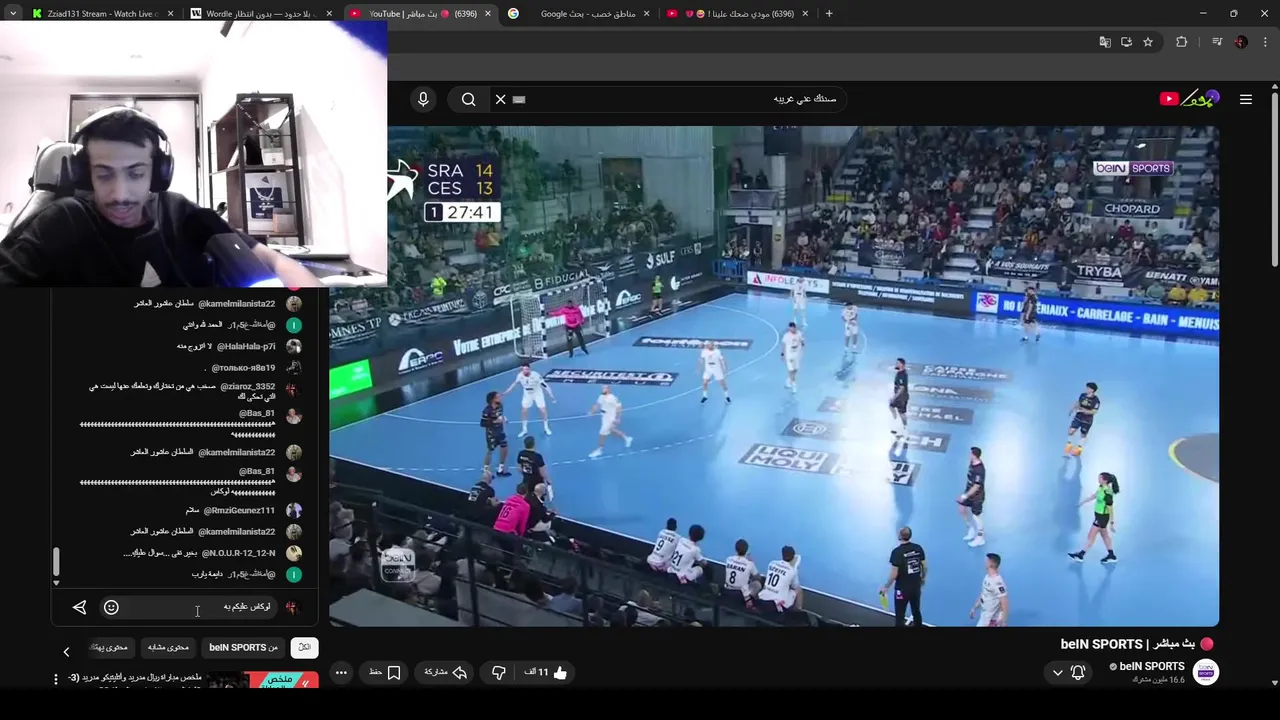Open a new browser tab
Screen dimensions: 1280x720
coord(829,14)
